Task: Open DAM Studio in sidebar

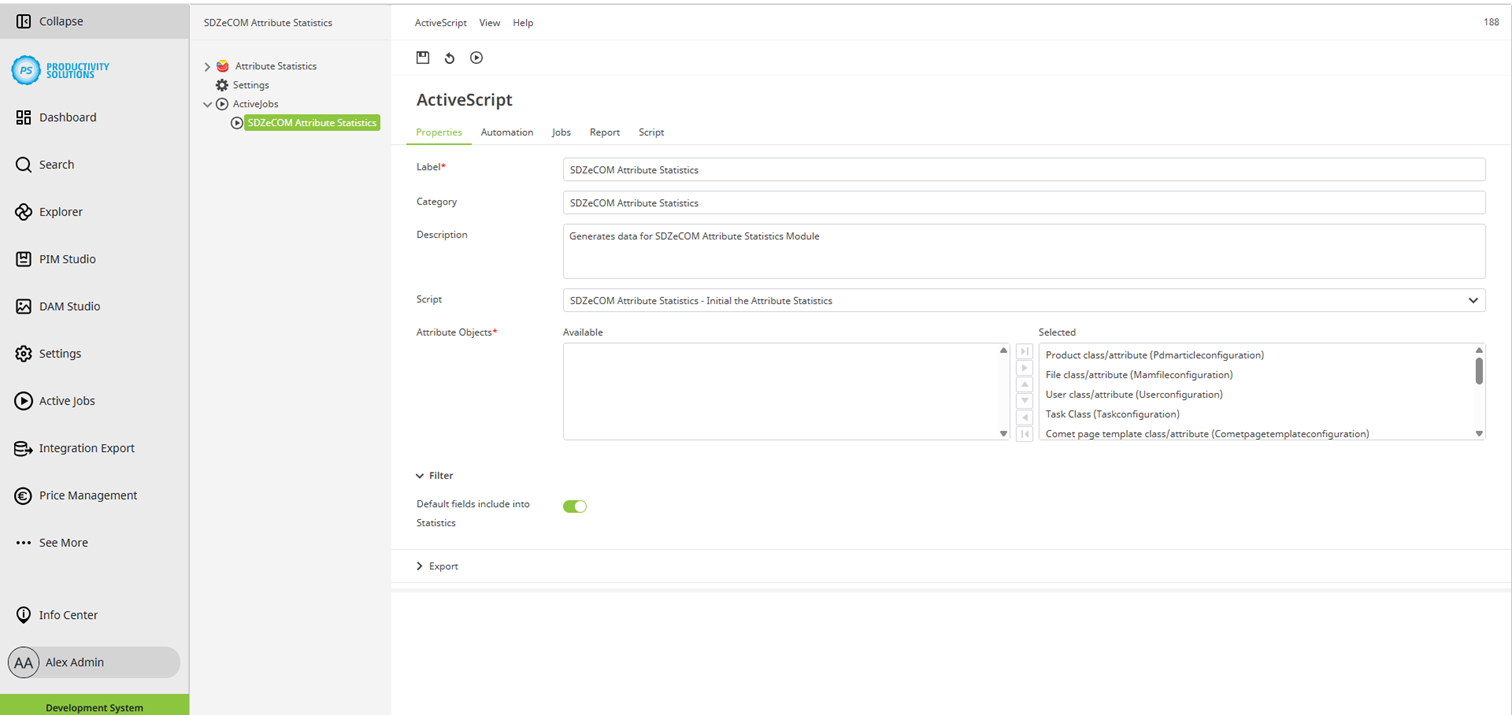Action: tap(69, 306)
